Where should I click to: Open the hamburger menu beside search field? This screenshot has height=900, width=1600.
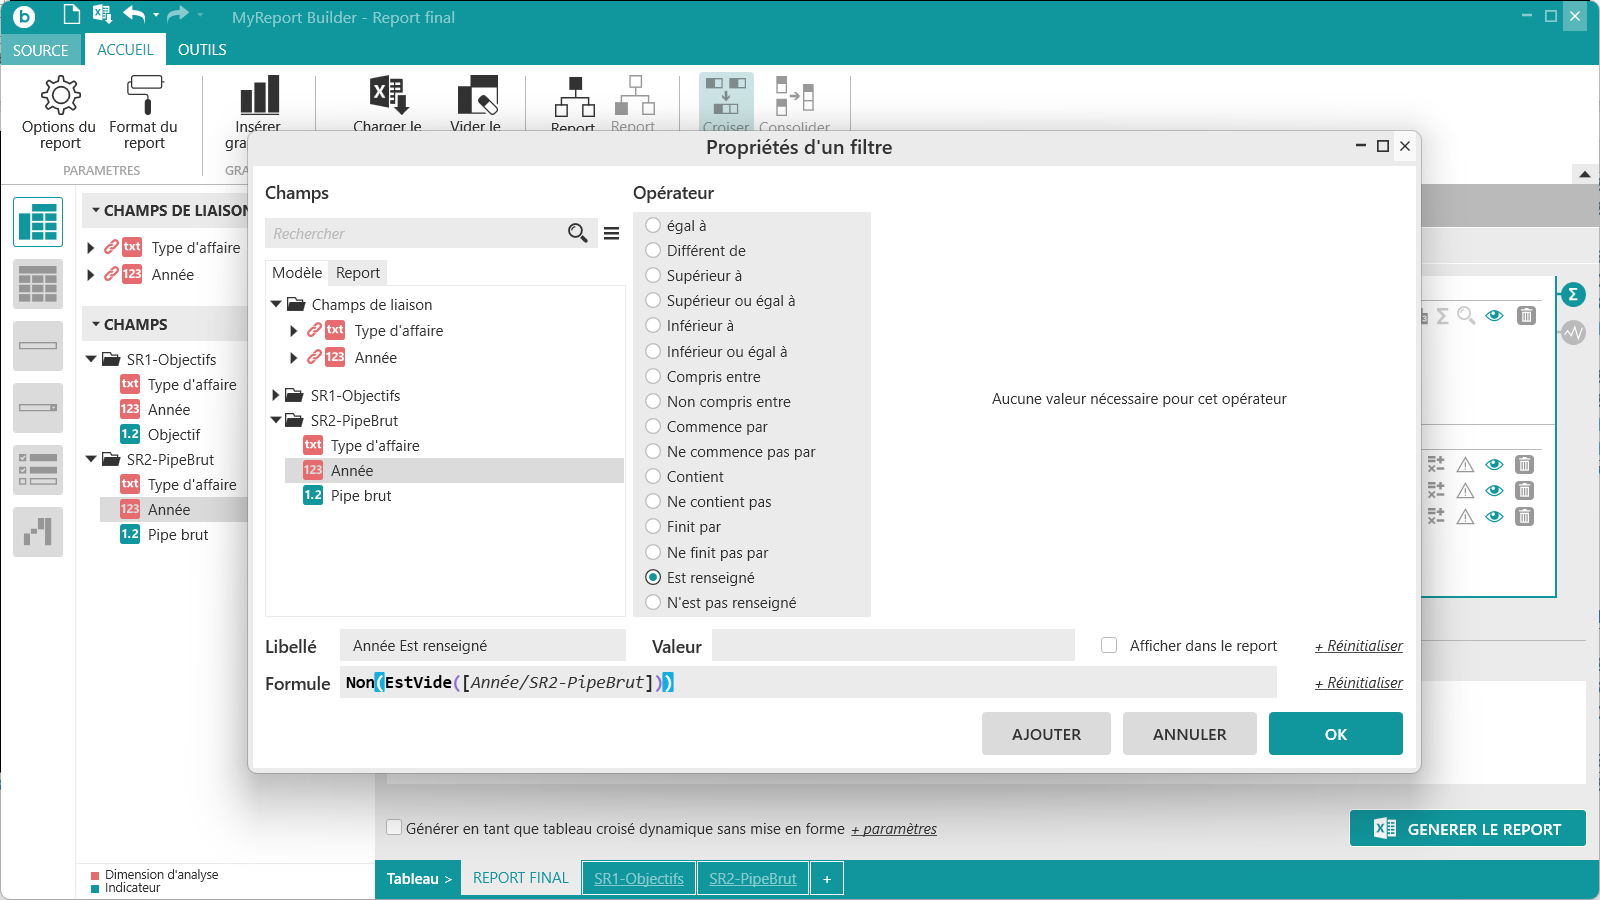(x=611, y=233)
